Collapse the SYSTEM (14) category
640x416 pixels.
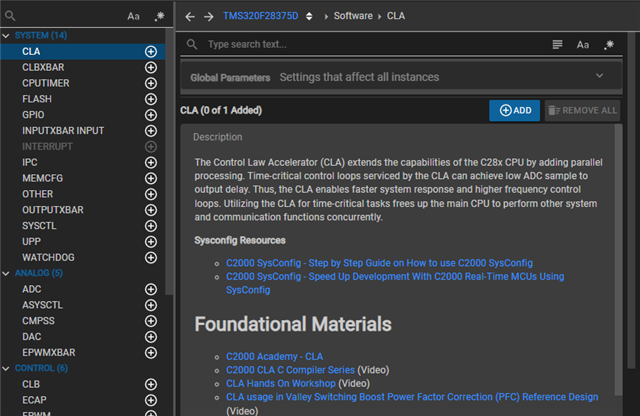click(7, 35)
